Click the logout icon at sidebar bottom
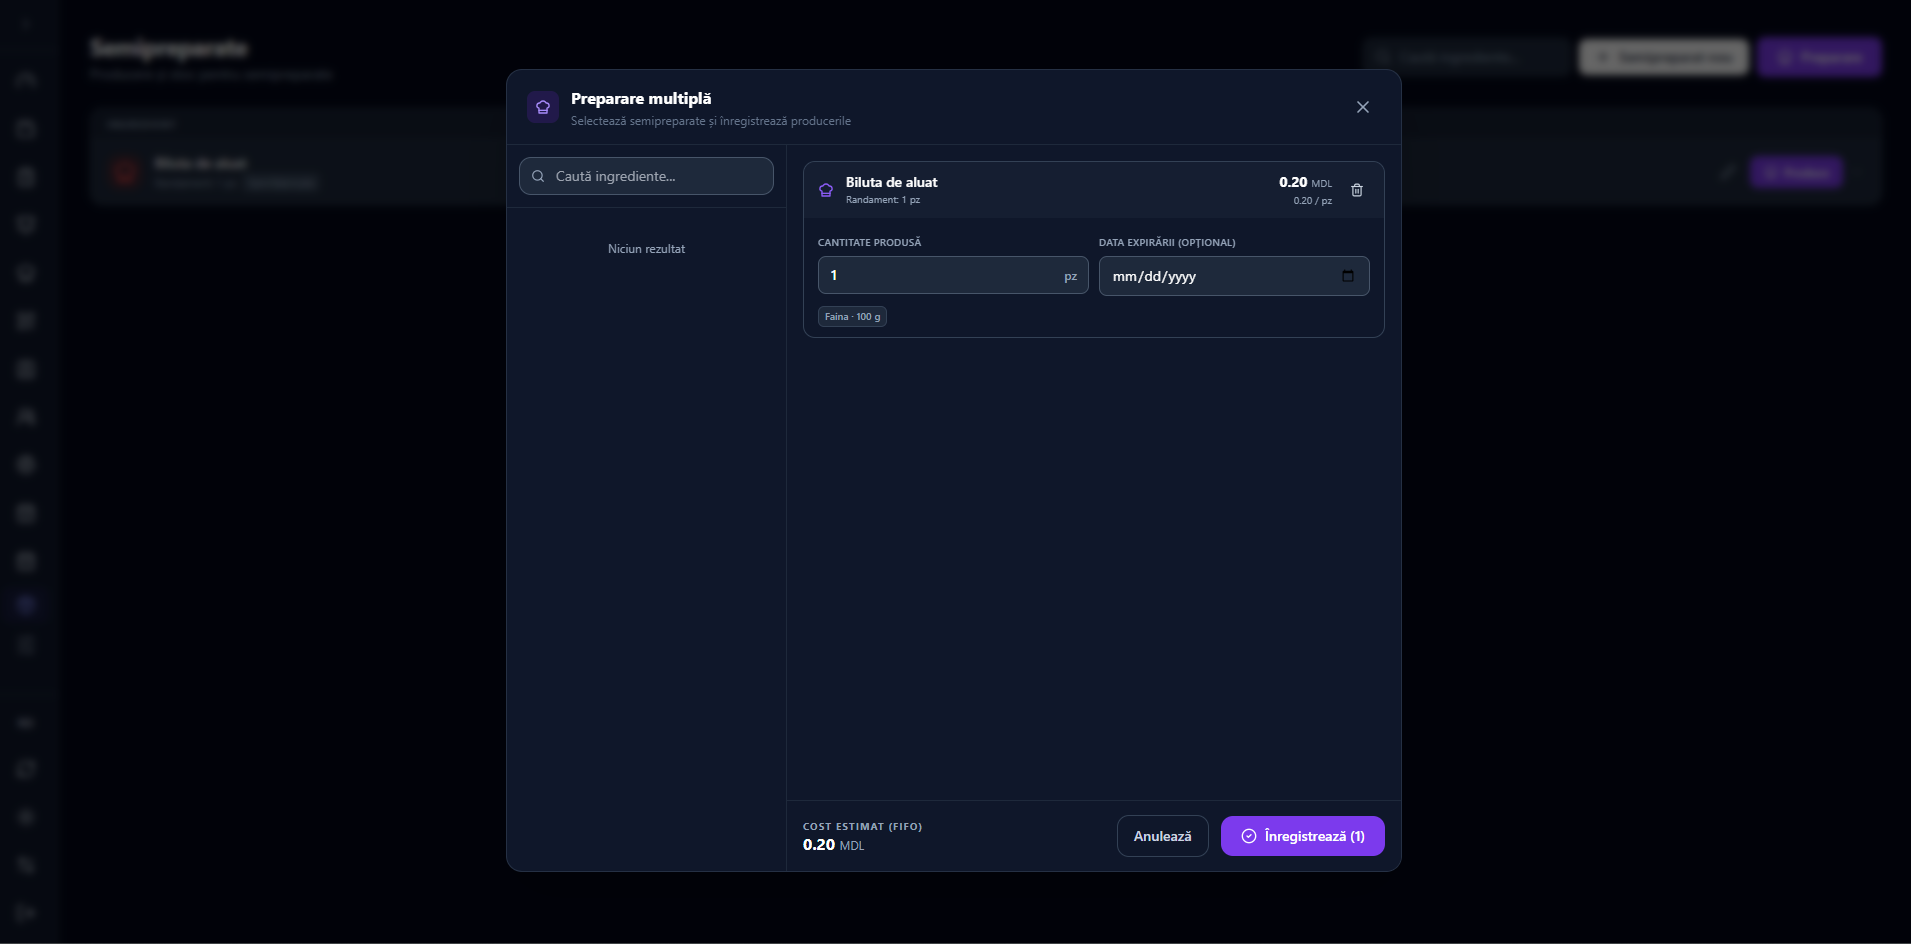 point(26,912)
